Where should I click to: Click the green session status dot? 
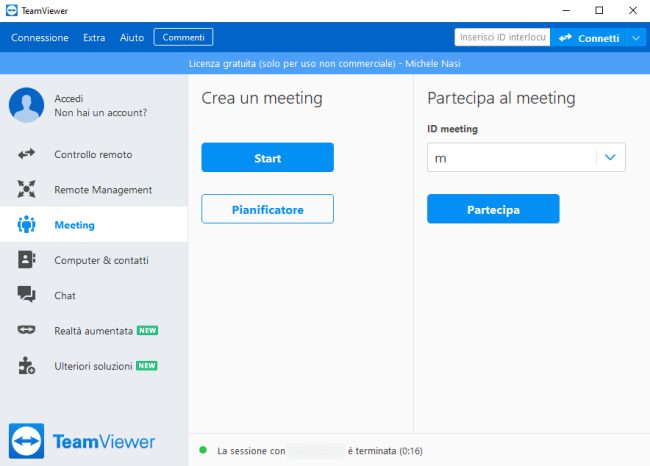point(203,450)
